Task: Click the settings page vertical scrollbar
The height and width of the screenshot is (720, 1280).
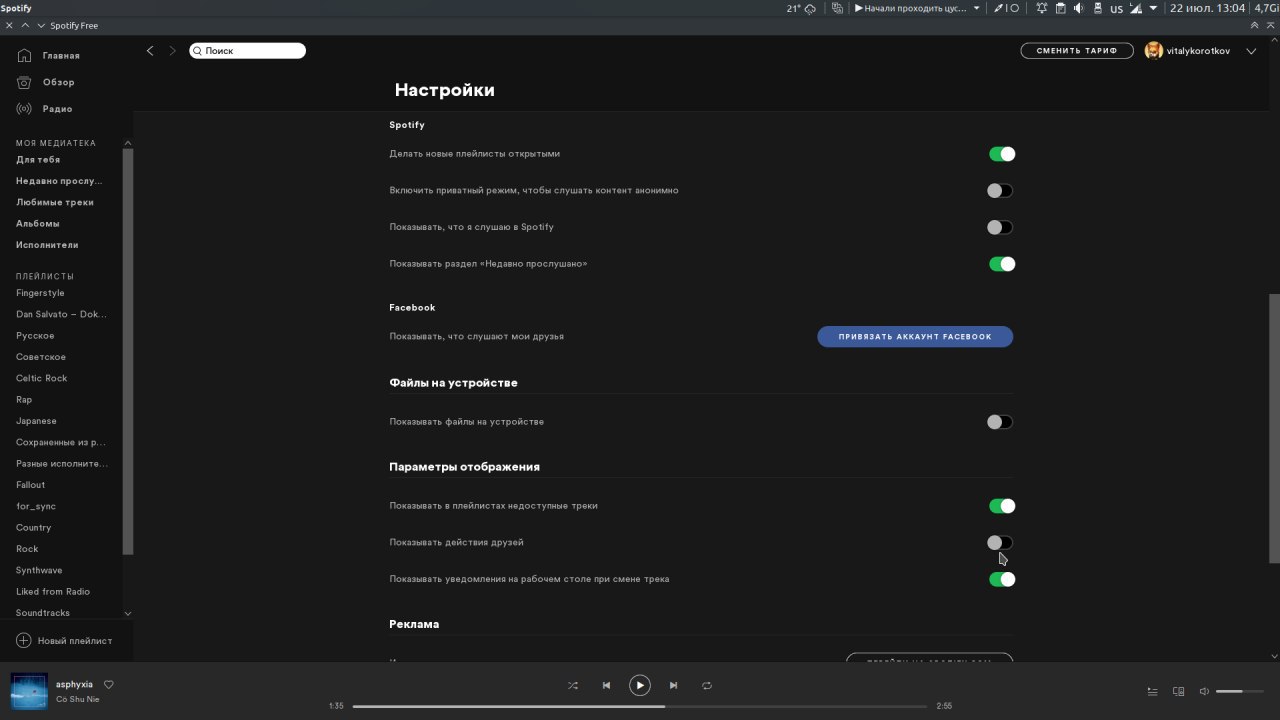Action: pos(1273,428)
